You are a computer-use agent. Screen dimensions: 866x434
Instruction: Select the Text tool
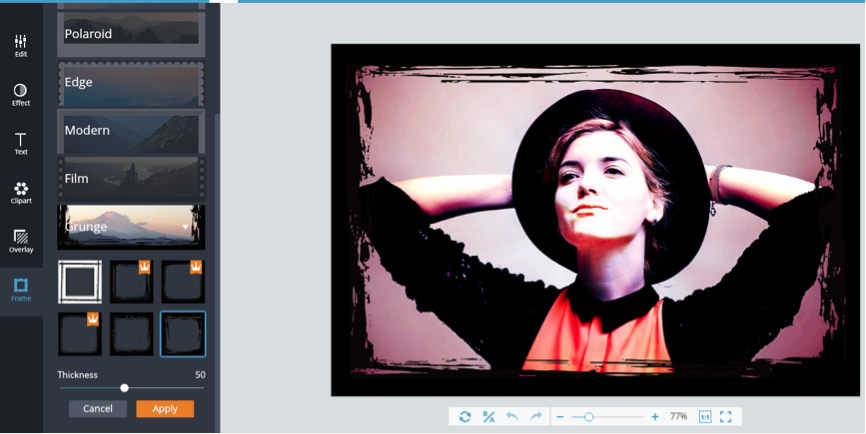click(x=21, y=144)
